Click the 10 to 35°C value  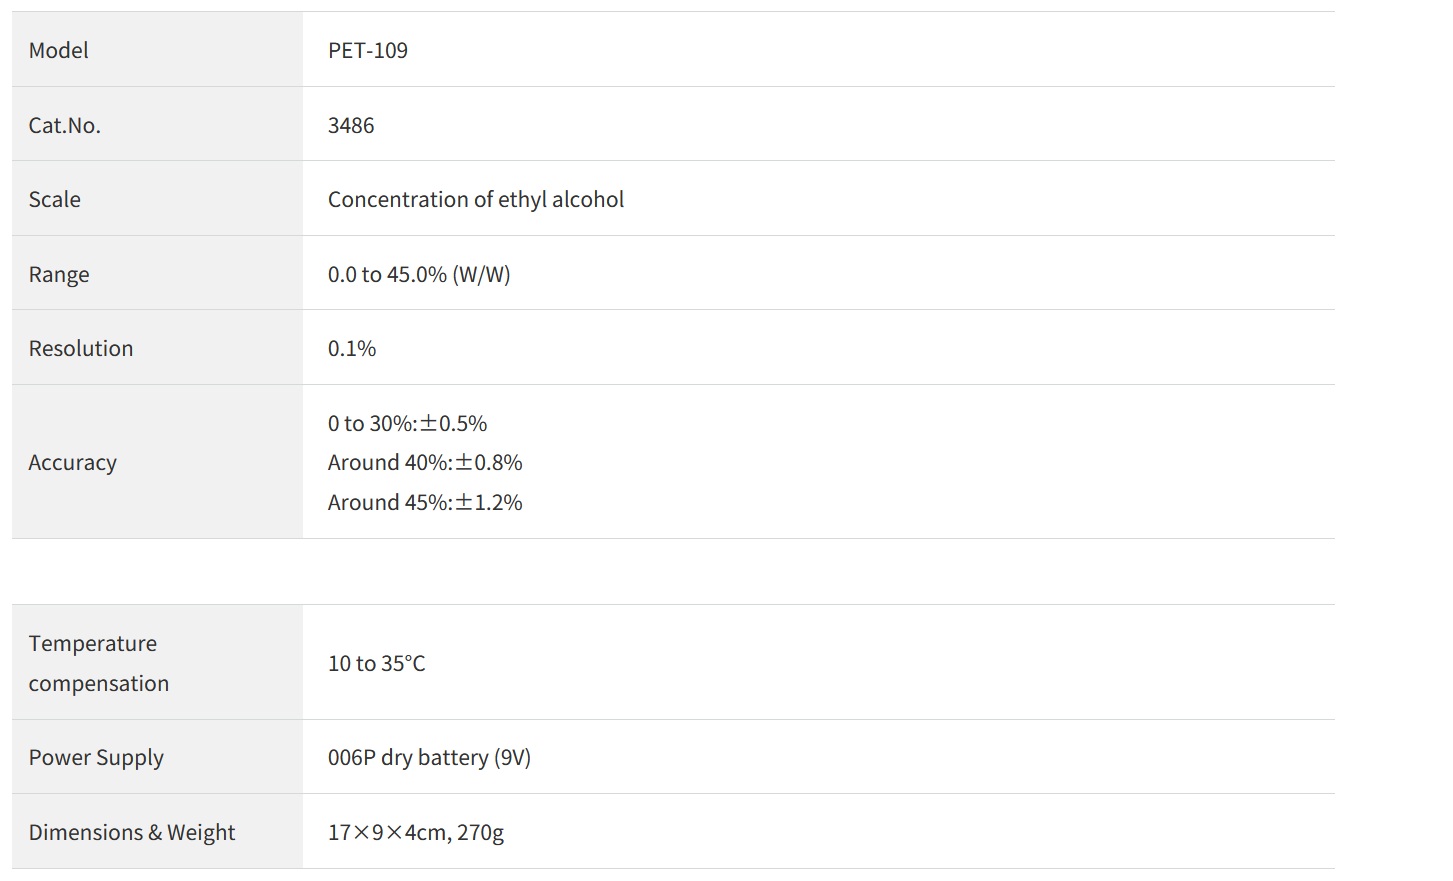coord(377,663)
